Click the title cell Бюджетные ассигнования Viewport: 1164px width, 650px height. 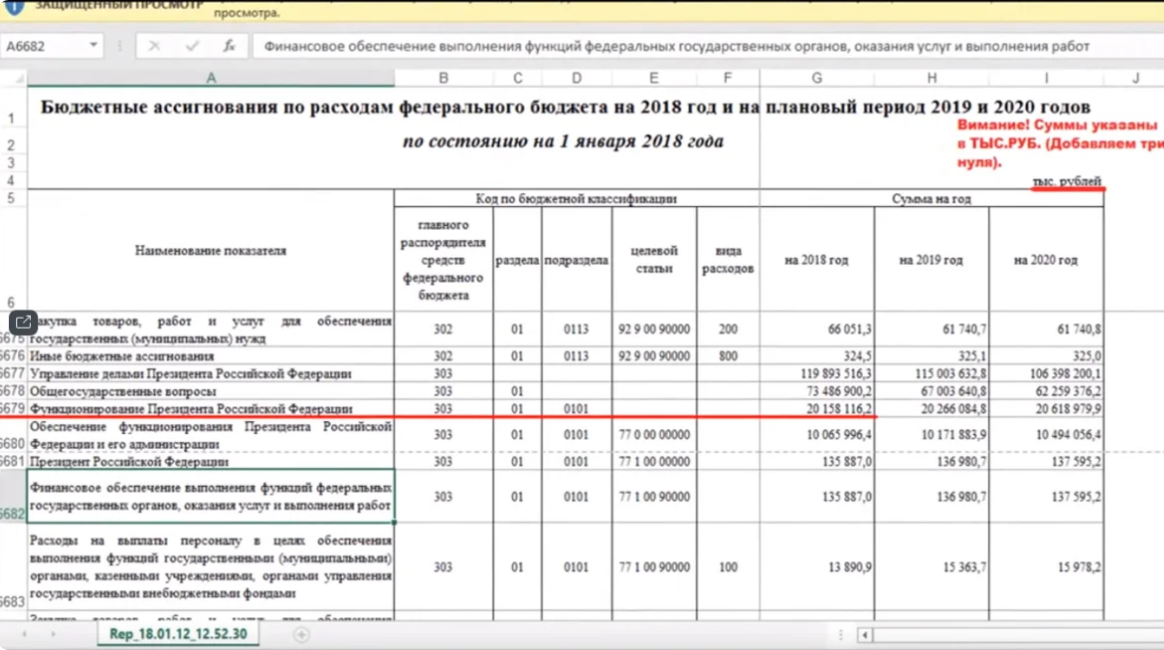pos(565,107)
